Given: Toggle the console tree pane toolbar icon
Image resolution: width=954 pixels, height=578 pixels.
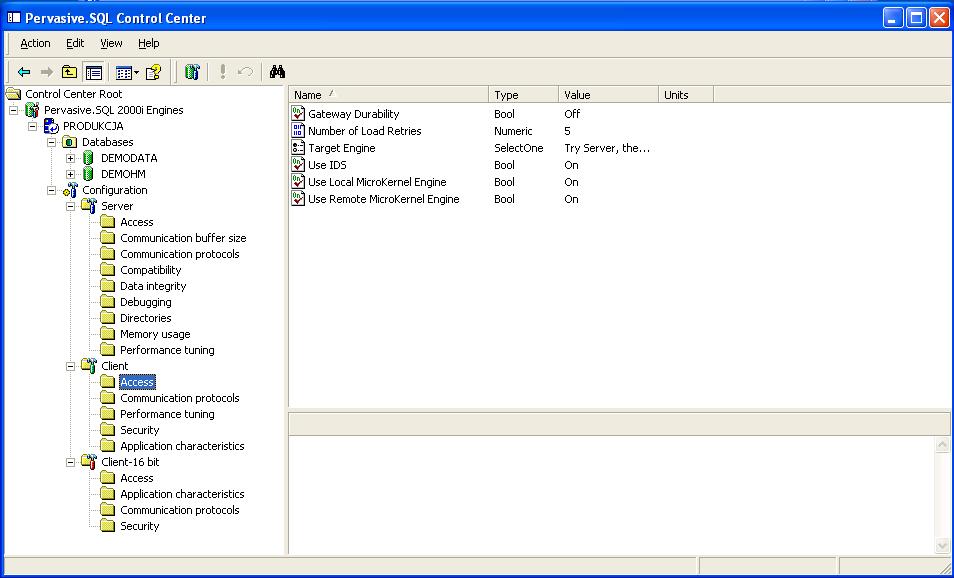Looking at the screenshot, I should [x=94, y=72].
